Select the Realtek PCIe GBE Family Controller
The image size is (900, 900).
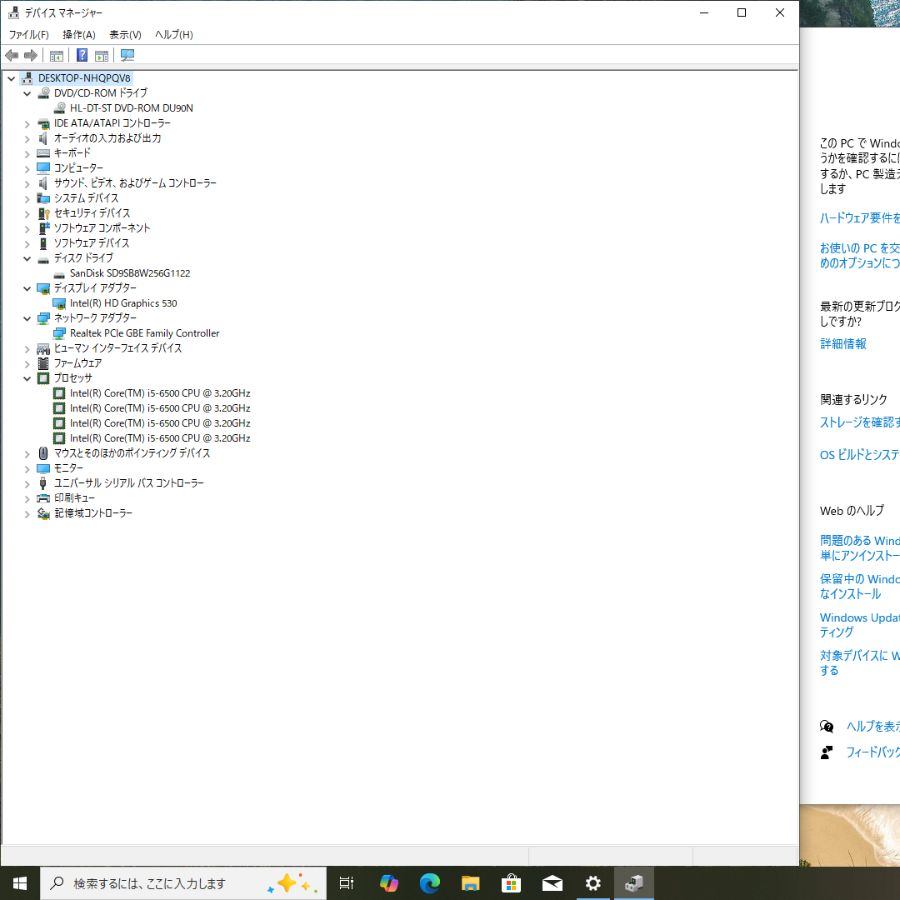pyautogui.click(x=144, y=333)
